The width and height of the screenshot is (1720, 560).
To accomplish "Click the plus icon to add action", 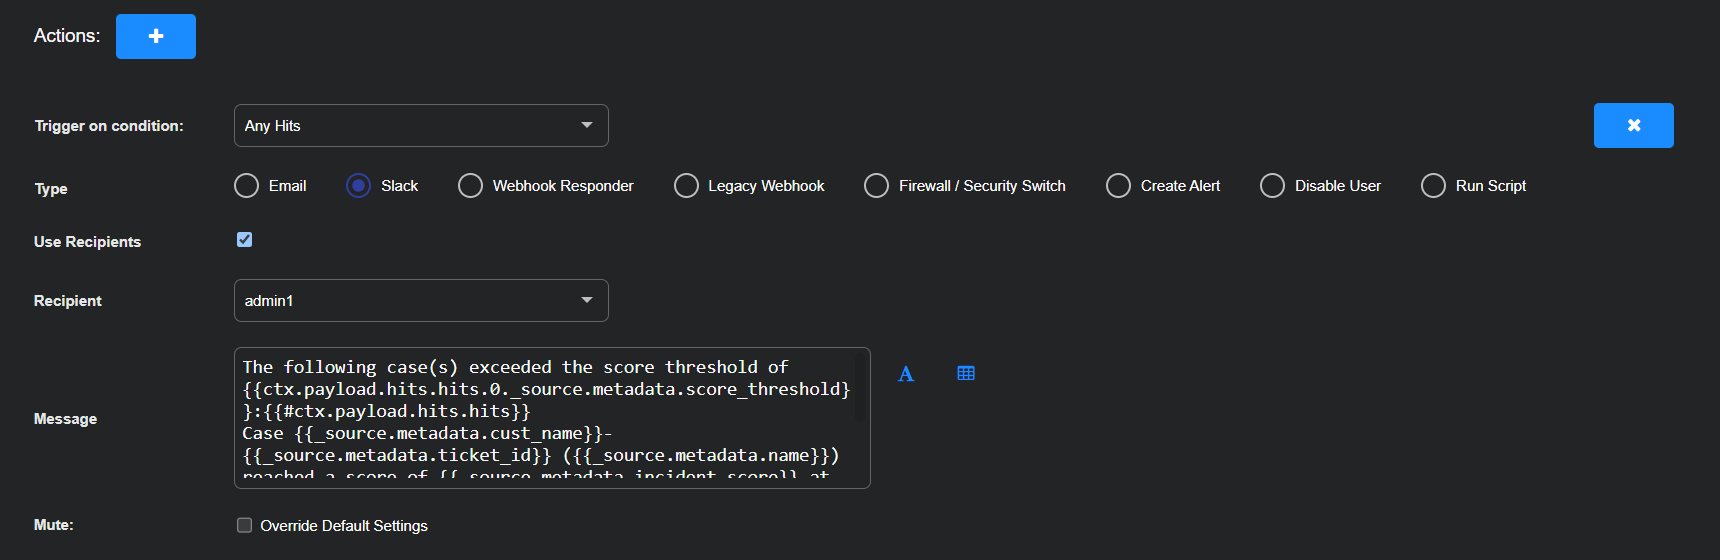I will click(x=156, y=37).
